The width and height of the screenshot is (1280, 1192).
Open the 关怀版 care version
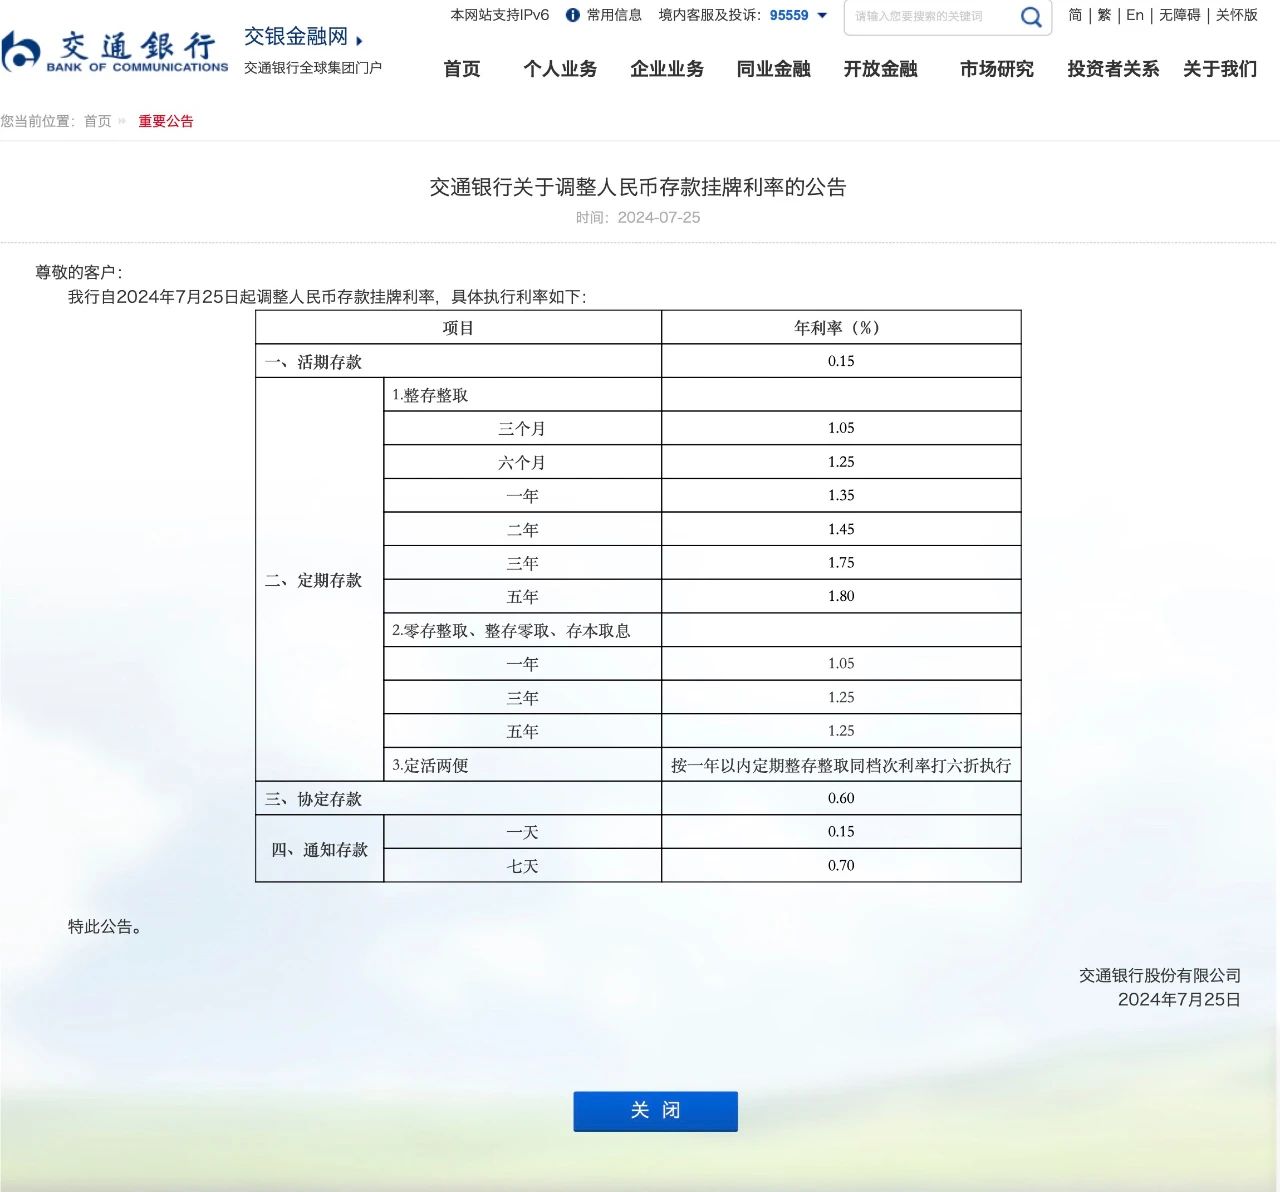[x=1236, y=15]
